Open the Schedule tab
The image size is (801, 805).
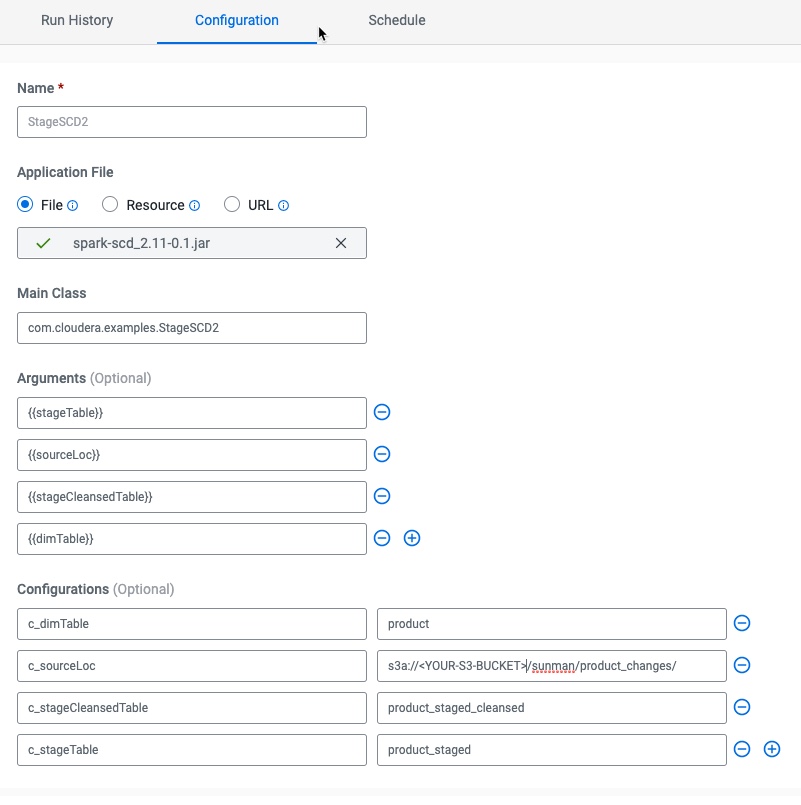click(396, 20)
